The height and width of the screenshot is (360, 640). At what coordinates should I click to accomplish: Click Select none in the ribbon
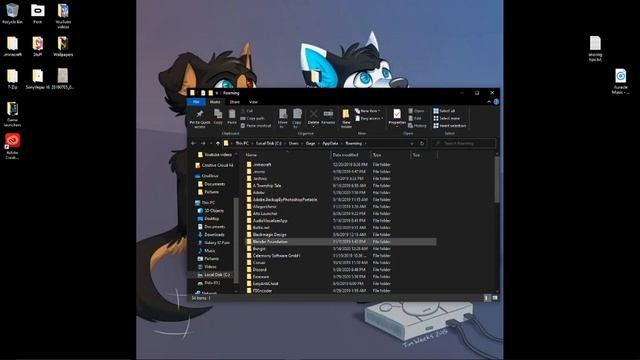tap(447, 118)
